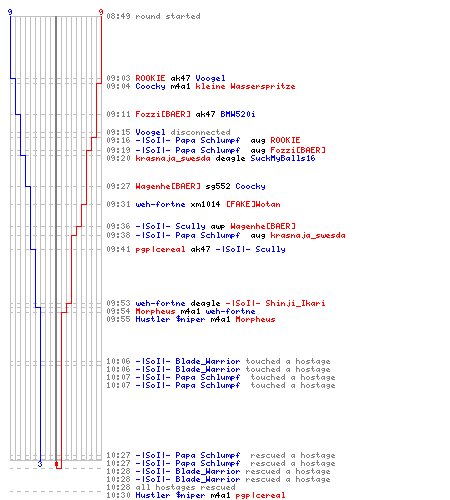This screenshot has height=500, width=450.
Task: Select -|SoI|- Scully as killer at 09:36
Action: tap(170, 226)
